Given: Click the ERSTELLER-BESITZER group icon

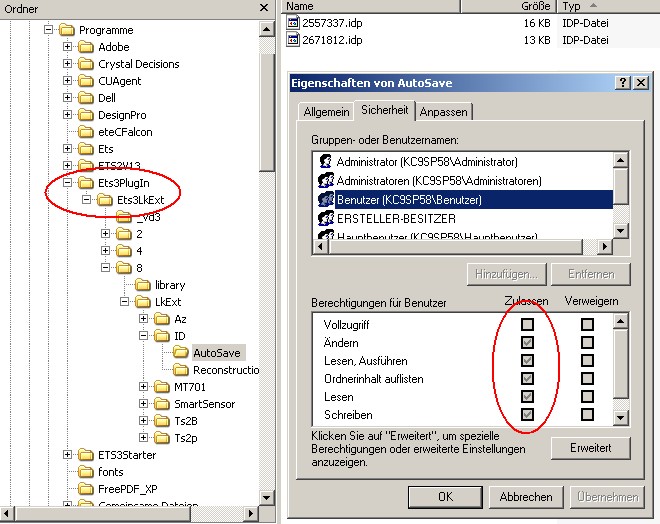Looking at the screenshot, I should coord(324,217).
